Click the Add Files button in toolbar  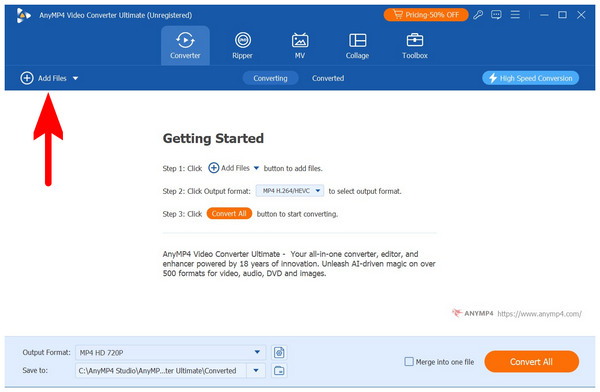(x=43, y=78)
